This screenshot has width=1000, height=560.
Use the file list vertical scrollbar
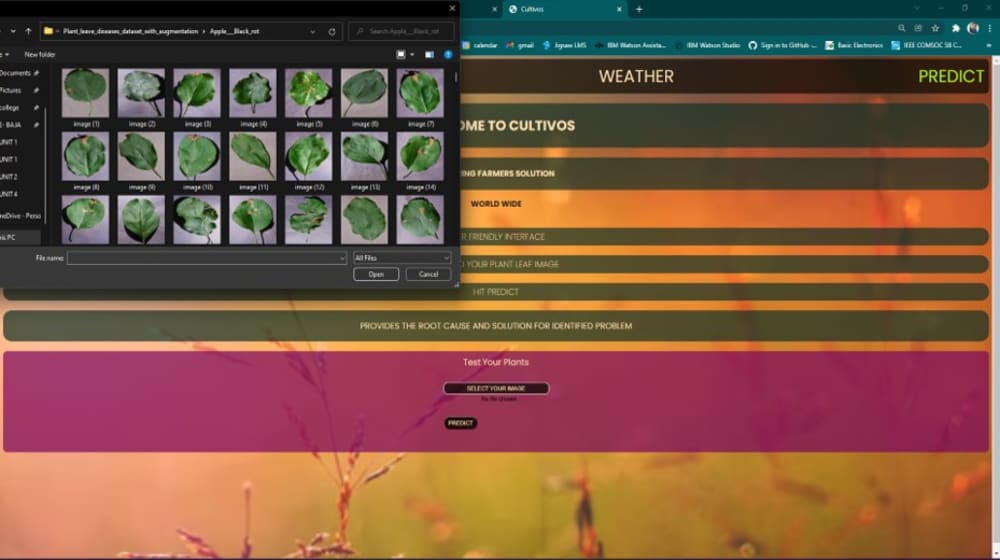[456, 78]
